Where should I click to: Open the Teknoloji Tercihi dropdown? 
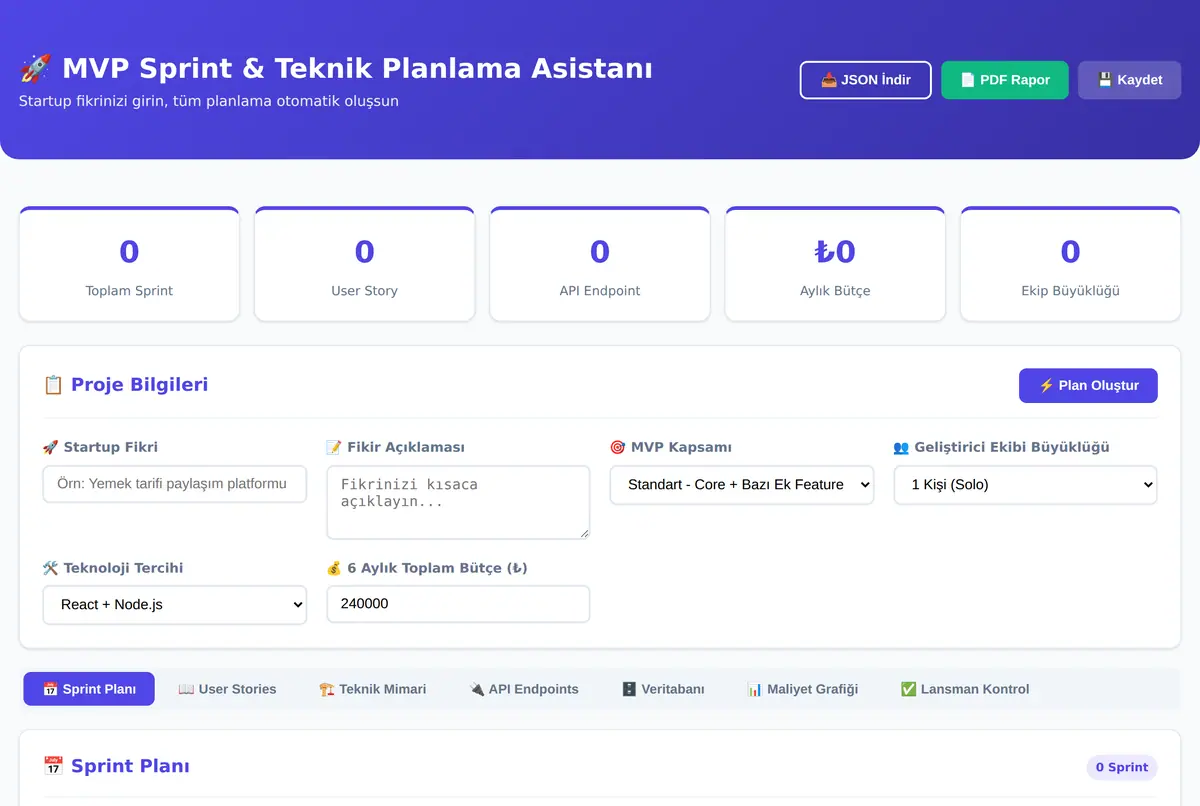[x=175, y=604]
